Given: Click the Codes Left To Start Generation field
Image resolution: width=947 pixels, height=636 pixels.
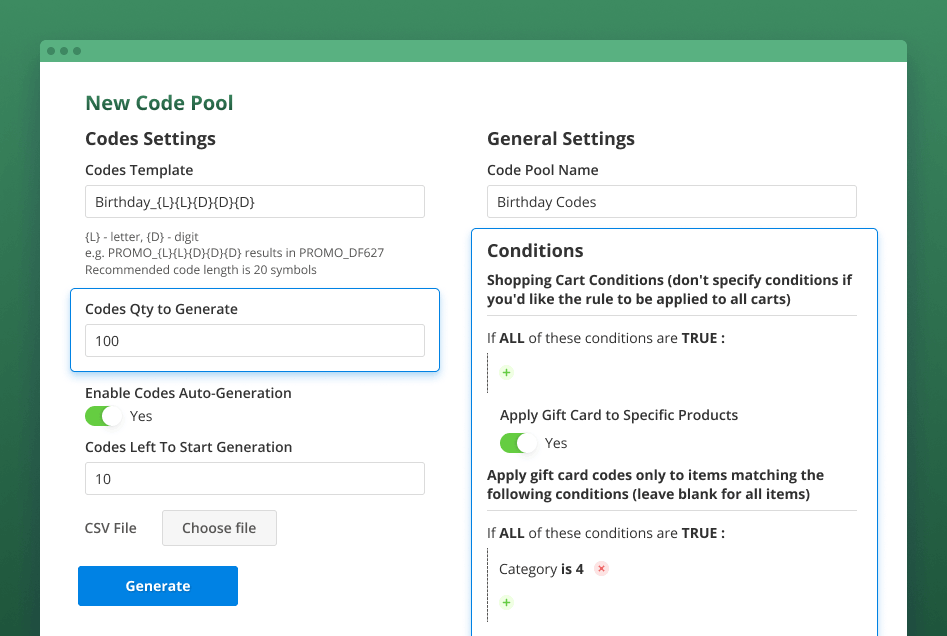Looking at the screenshot, I should pos(254,478).
